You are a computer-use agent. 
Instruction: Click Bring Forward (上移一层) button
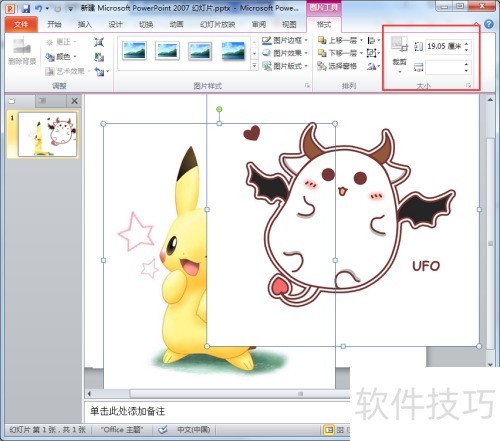[x=338, y=40]
